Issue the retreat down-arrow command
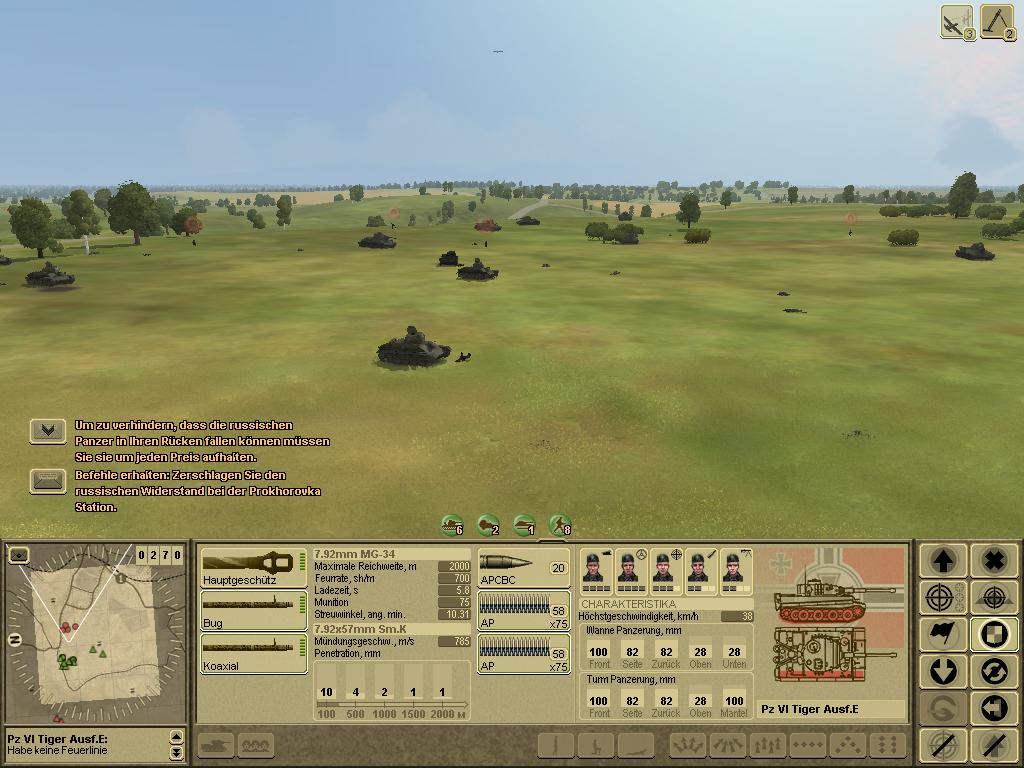Viewport: 1024px width, 768px height. tap(943, 671)
